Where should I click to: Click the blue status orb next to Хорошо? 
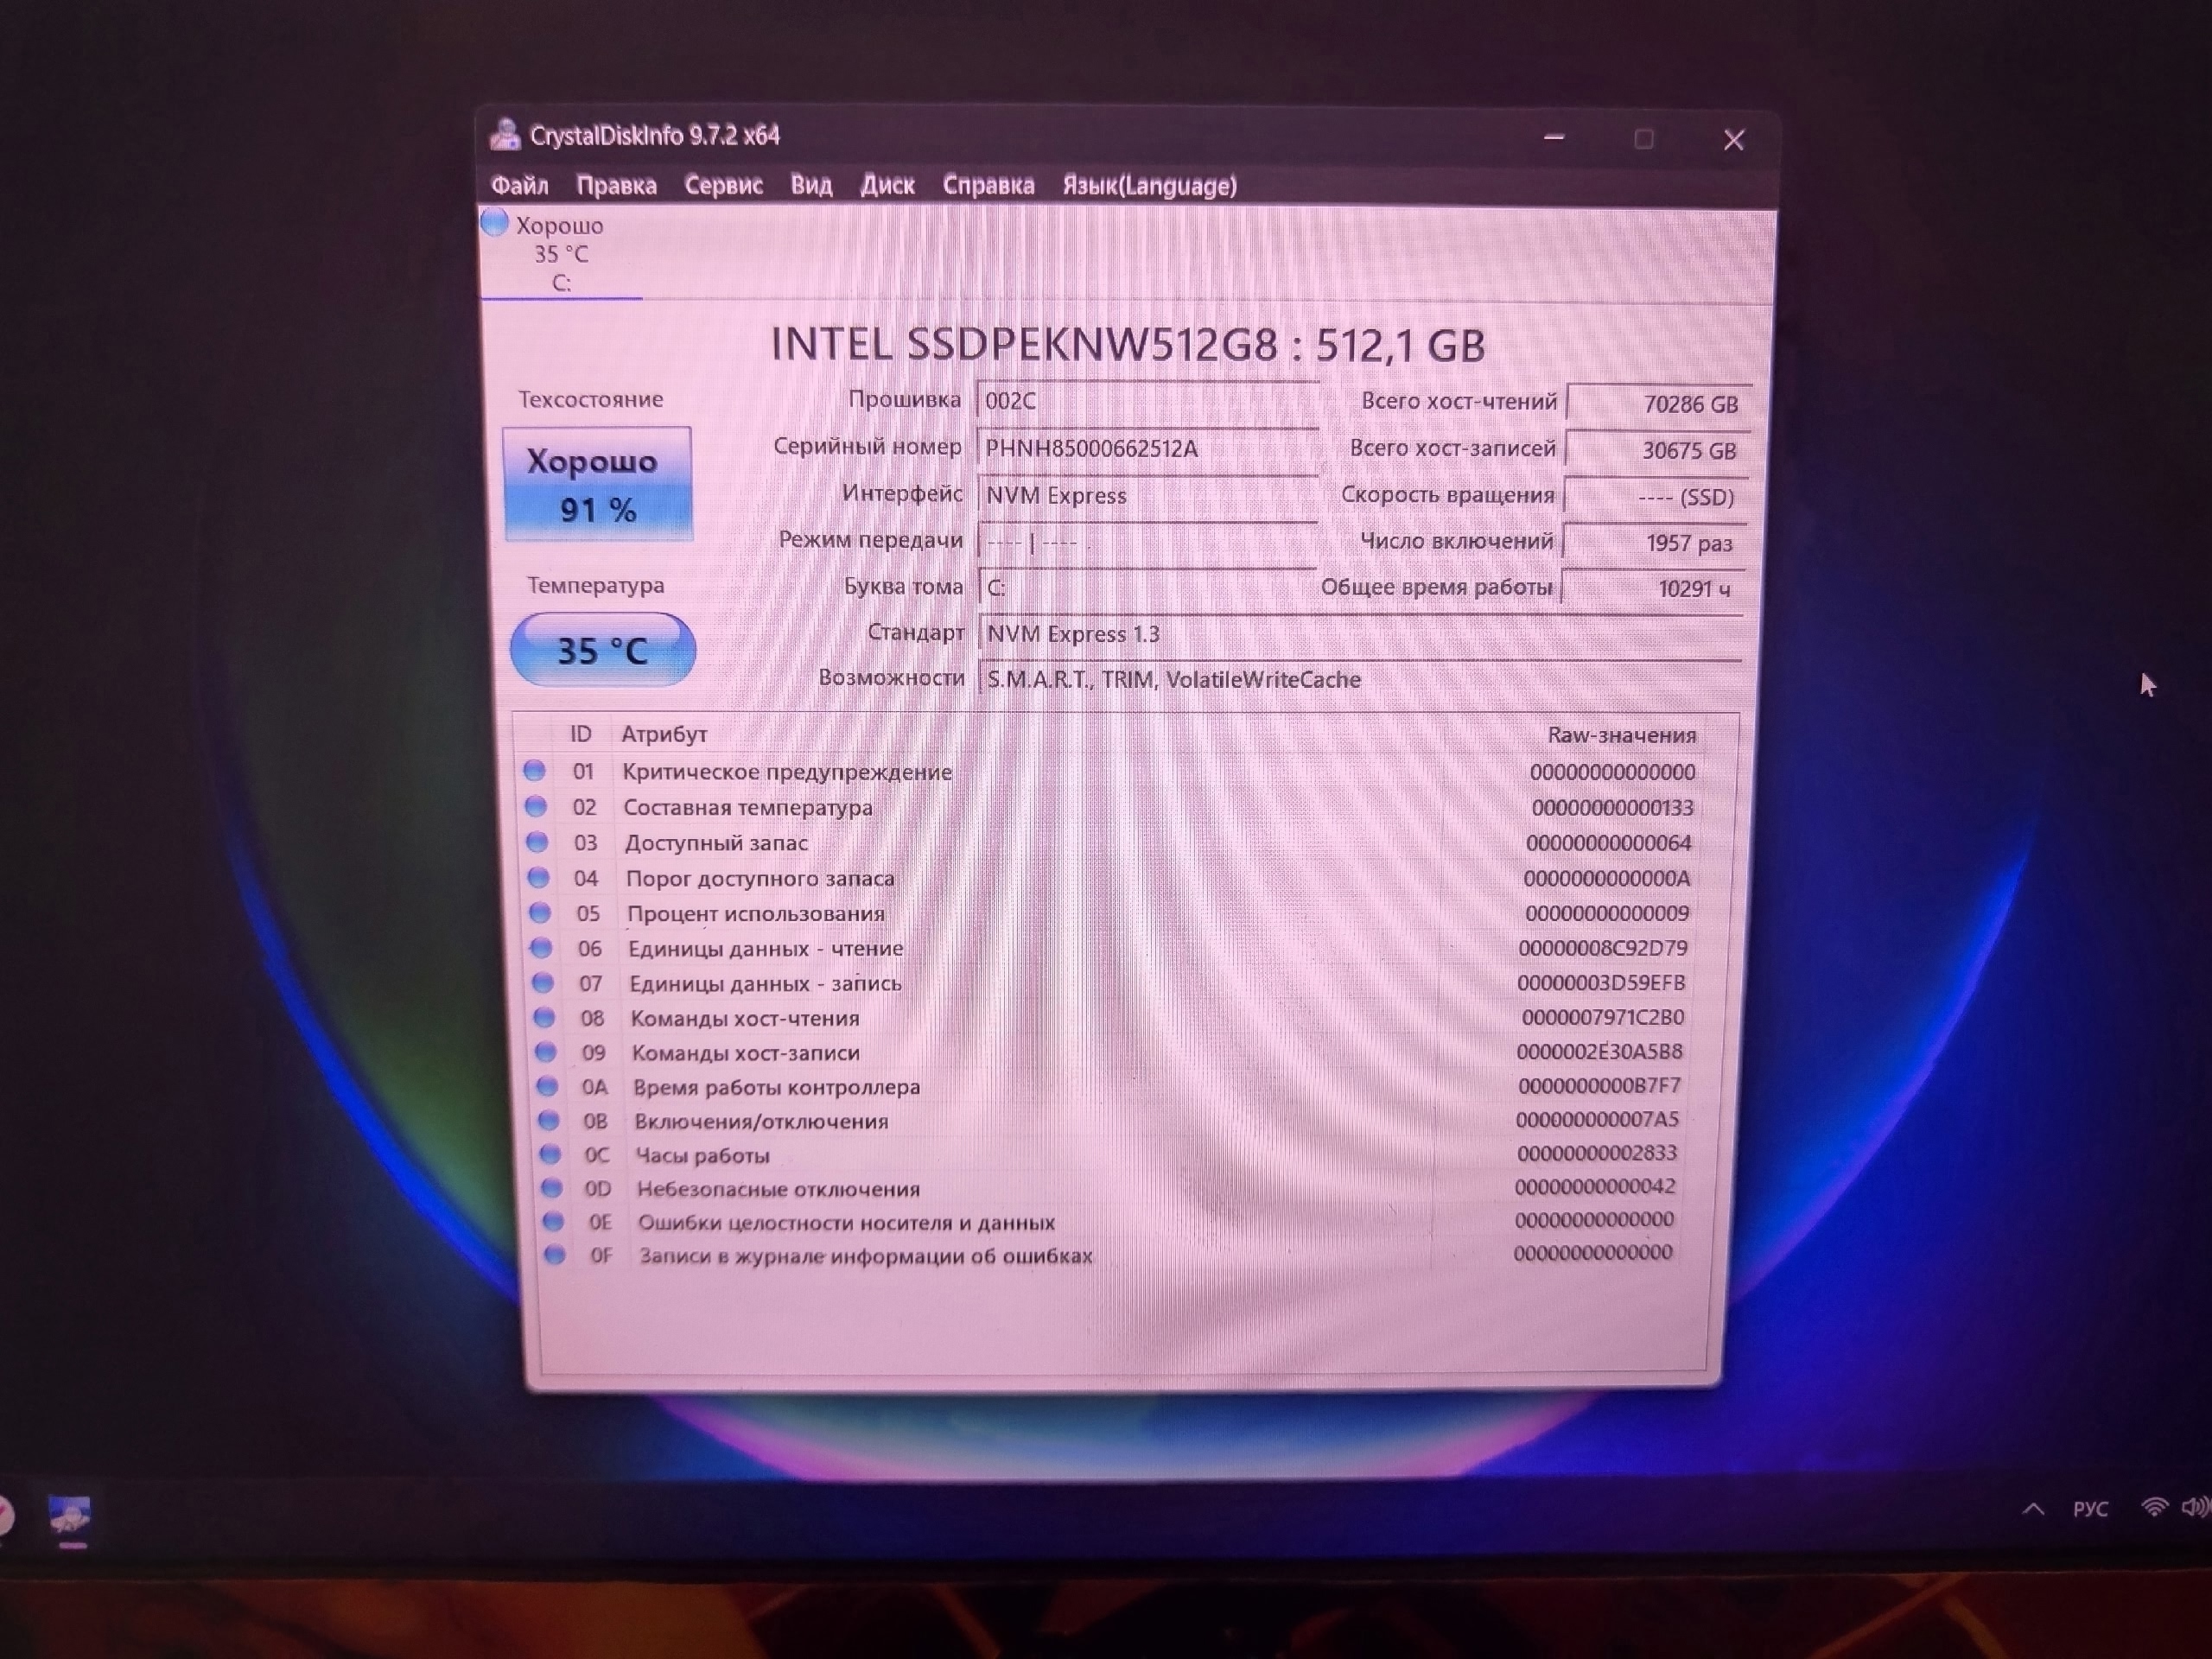(494, 222)
